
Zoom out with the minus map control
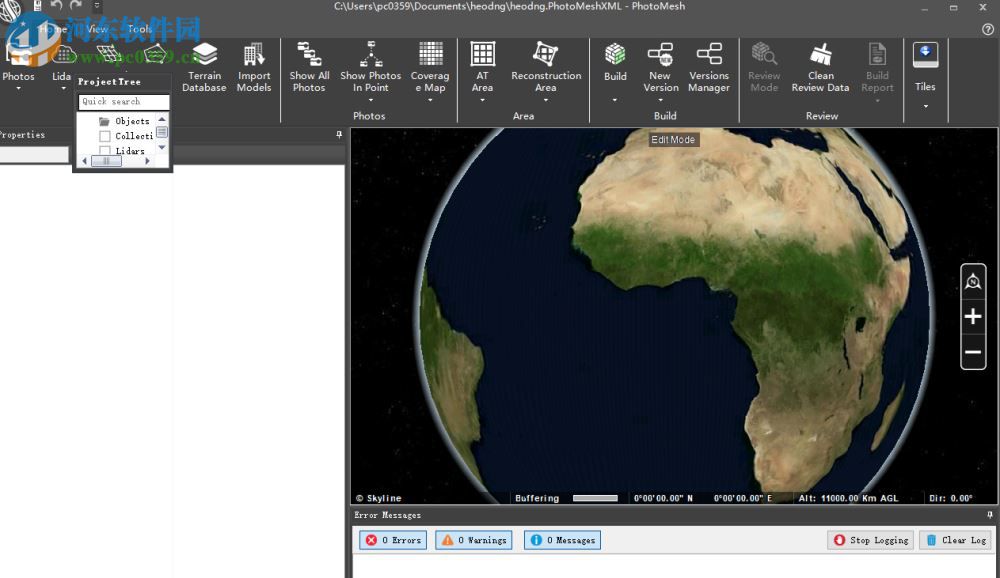973,352
